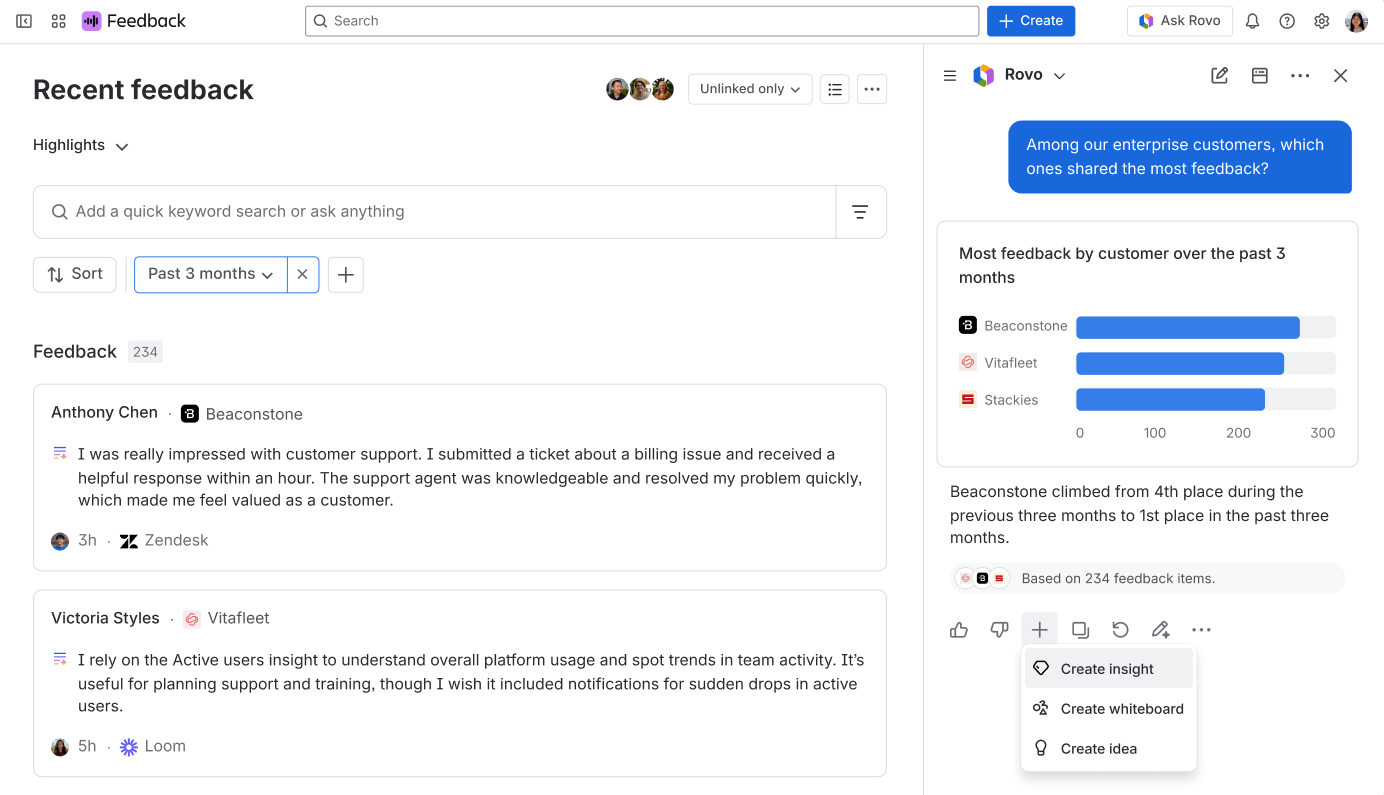Click the collaborator avatars group
Viewport: 1384px width, 795px height.
(x=640, y=89)
